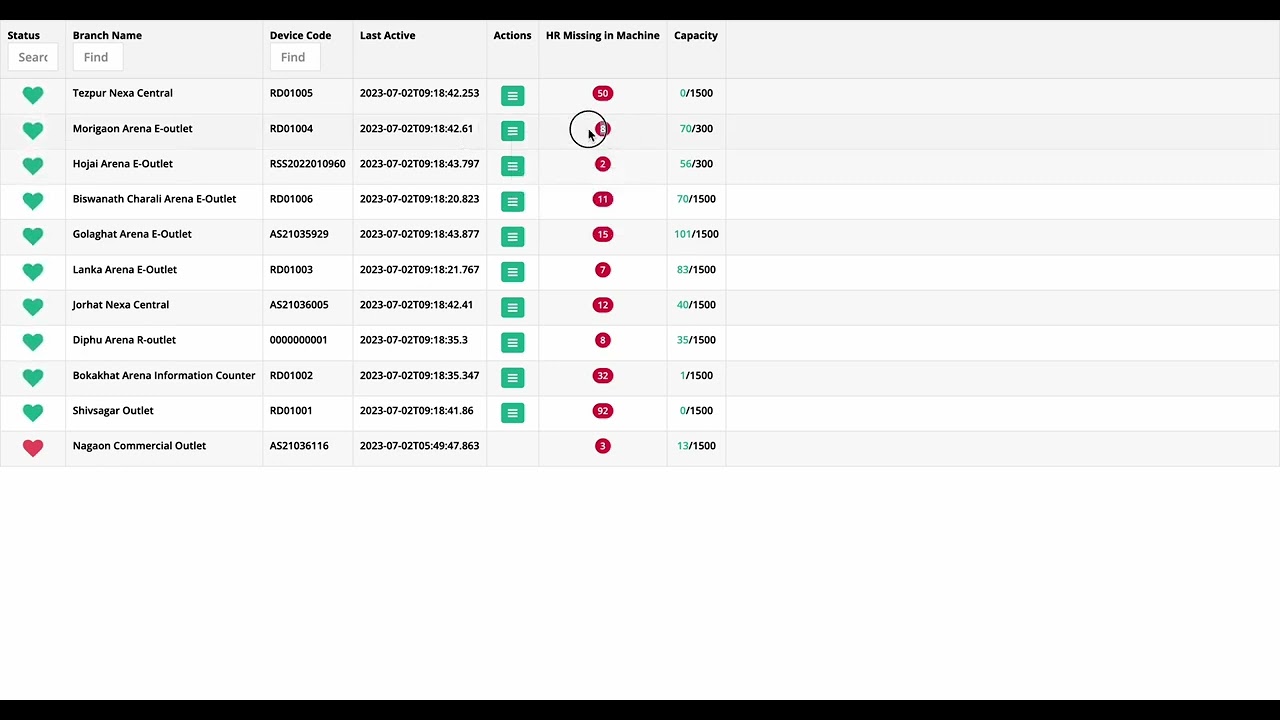Image resolution: width=1280 pixels, height=720 pixels.
Task: Click capacity value 13/1500 for Nagaon
Action: (696, 446)
